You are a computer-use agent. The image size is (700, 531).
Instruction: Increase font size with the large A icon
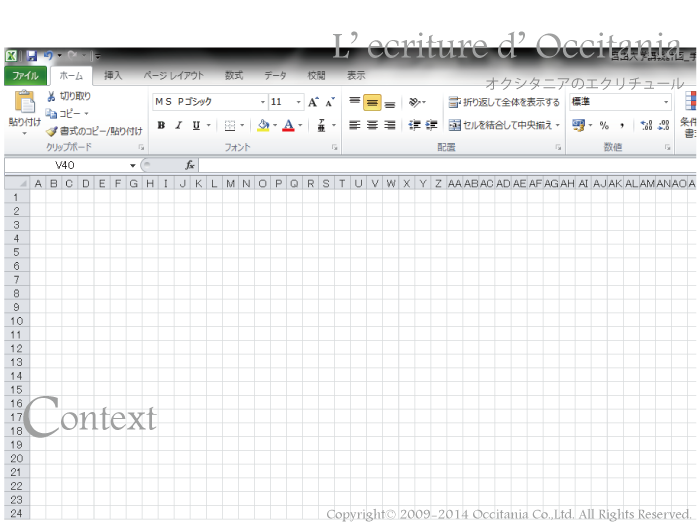[313, 102]
